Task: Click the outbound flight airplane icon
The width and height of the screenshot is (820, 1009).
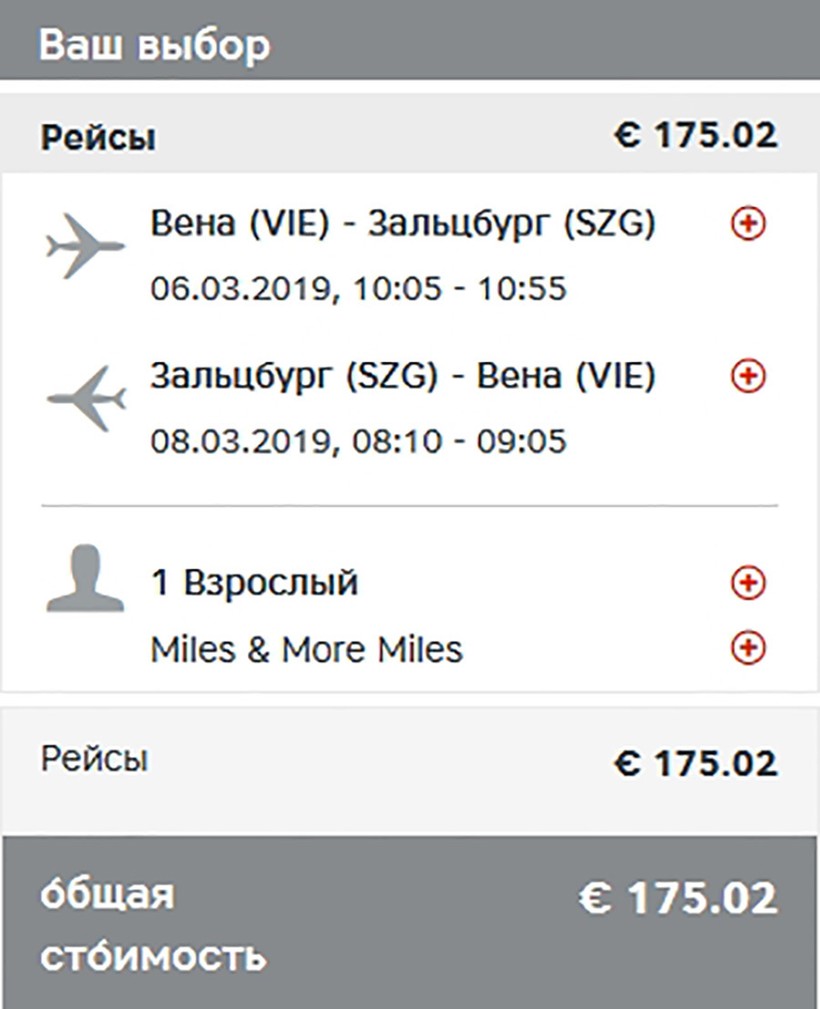Action: (86, 245)
